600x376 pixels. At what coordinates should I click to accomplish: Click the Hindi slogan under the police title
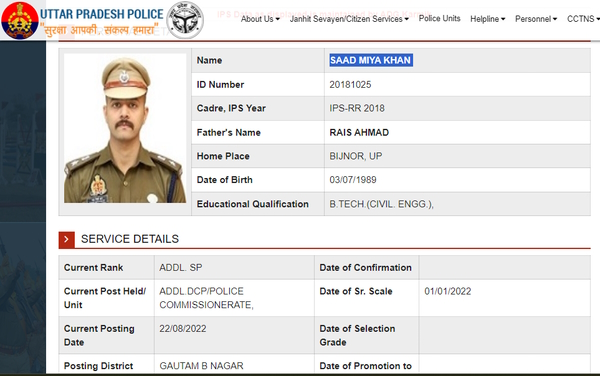click(99, 29)
